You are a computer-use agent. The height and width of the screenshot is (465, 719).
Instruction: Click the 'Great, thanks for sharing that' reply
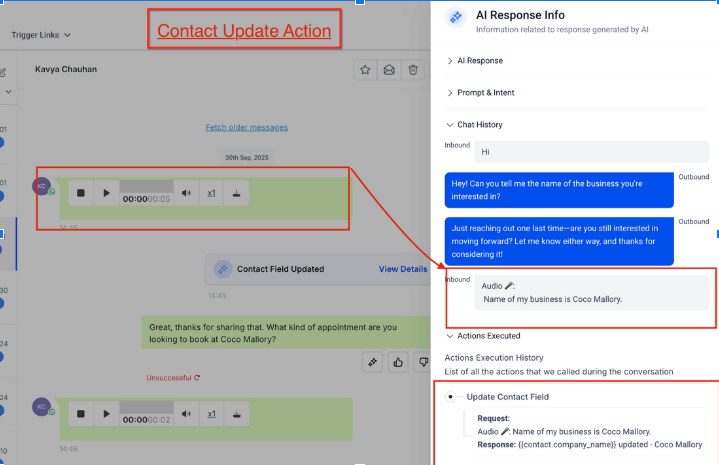pyautogui.click(x=286, y=332)
